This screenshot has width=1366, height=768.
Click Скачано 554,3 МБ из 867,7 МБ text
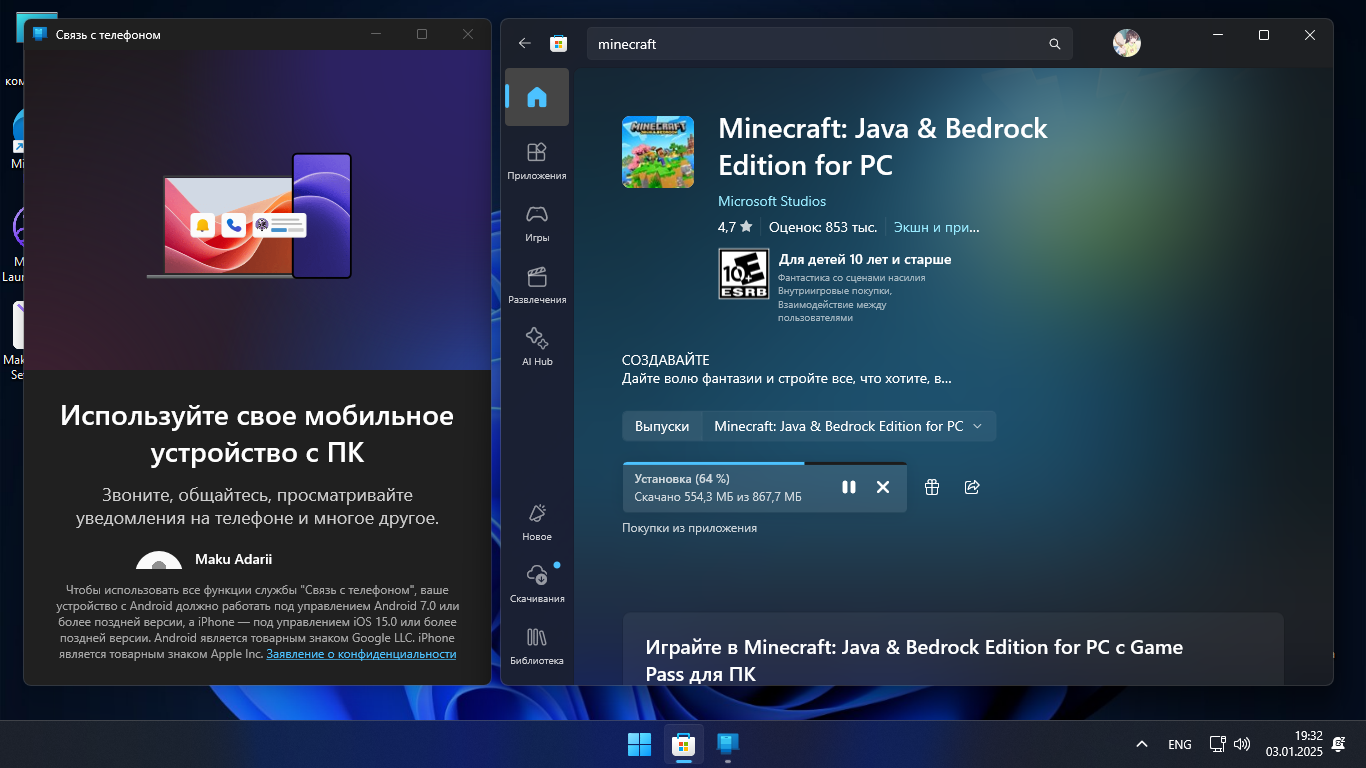718,497
